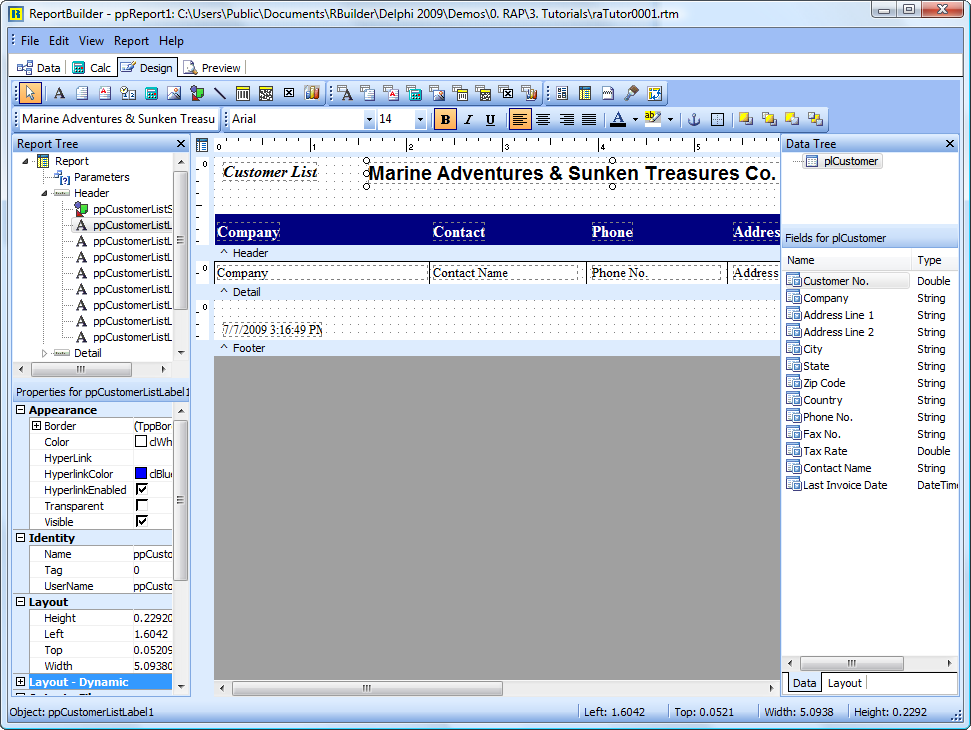Image resolution: width=971 pixels, height=730 pixels.
Task: Click the caption edit box in toolbar
Action: click(x=119, y=119)
